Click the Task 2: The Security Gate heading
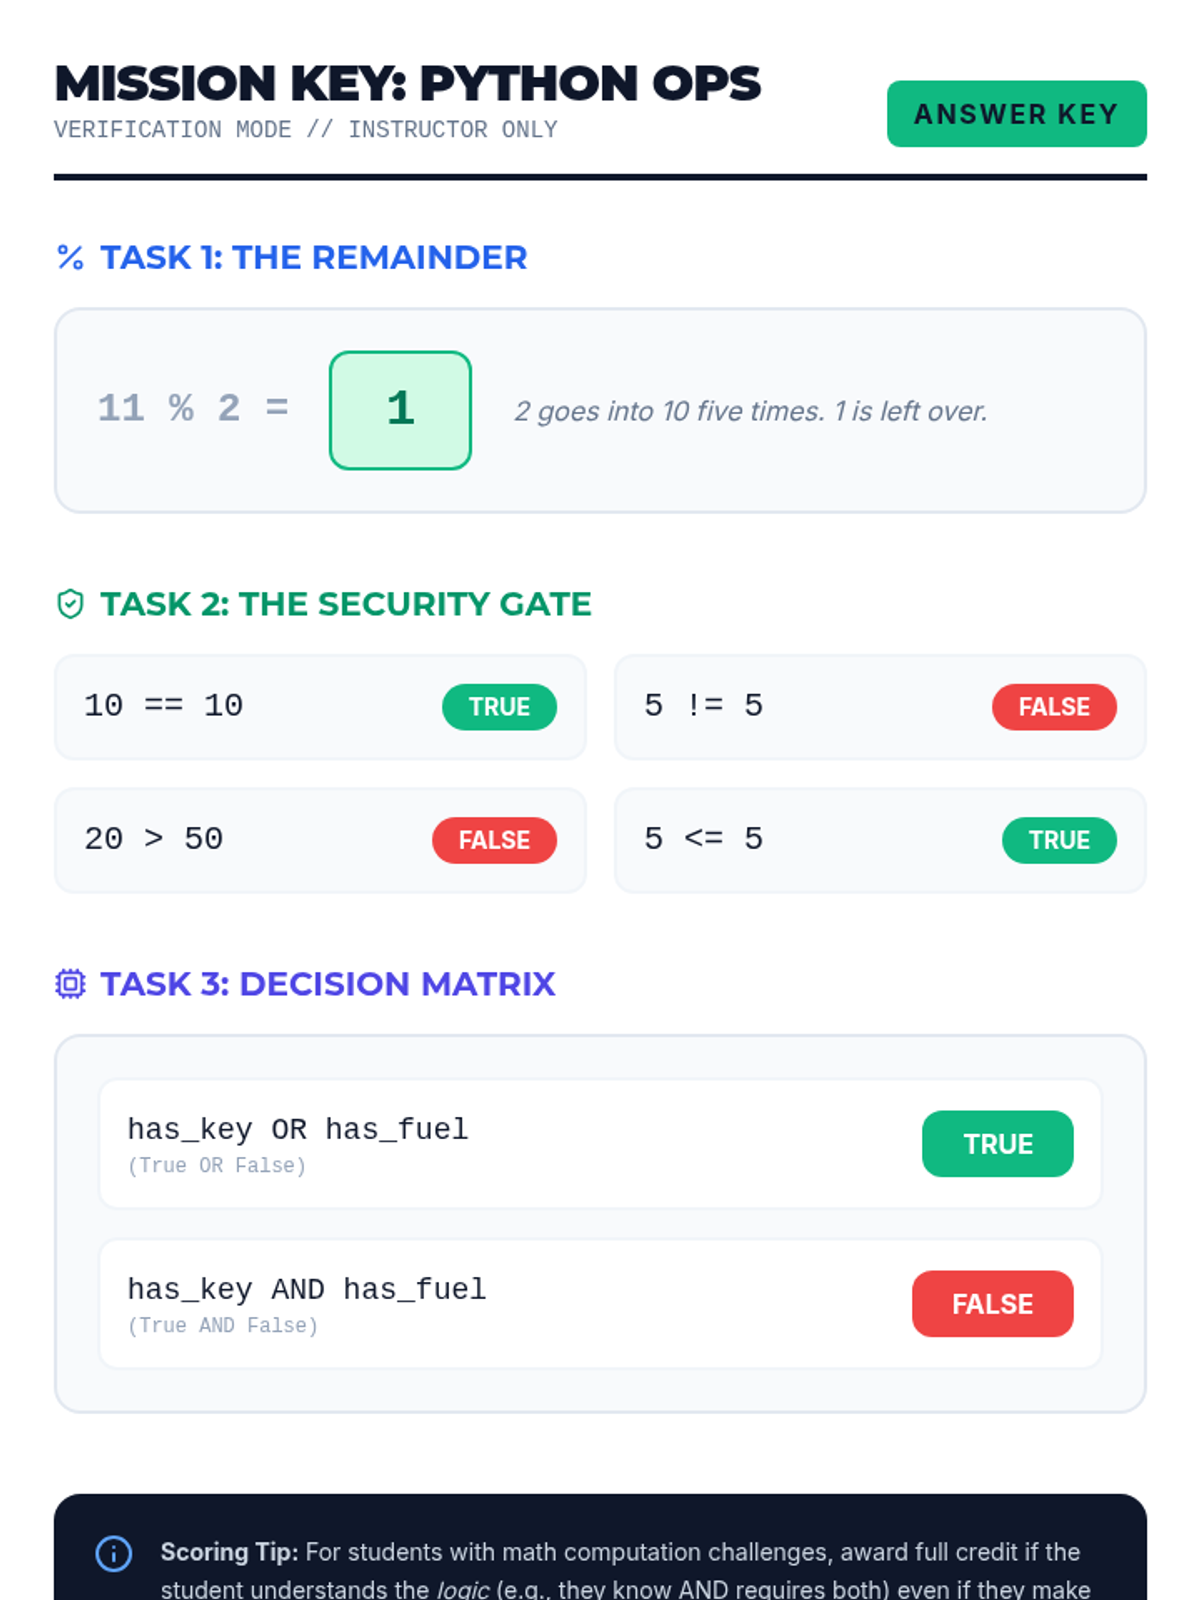Viewport: 1200px width, 1600px height. click(346, 604)
